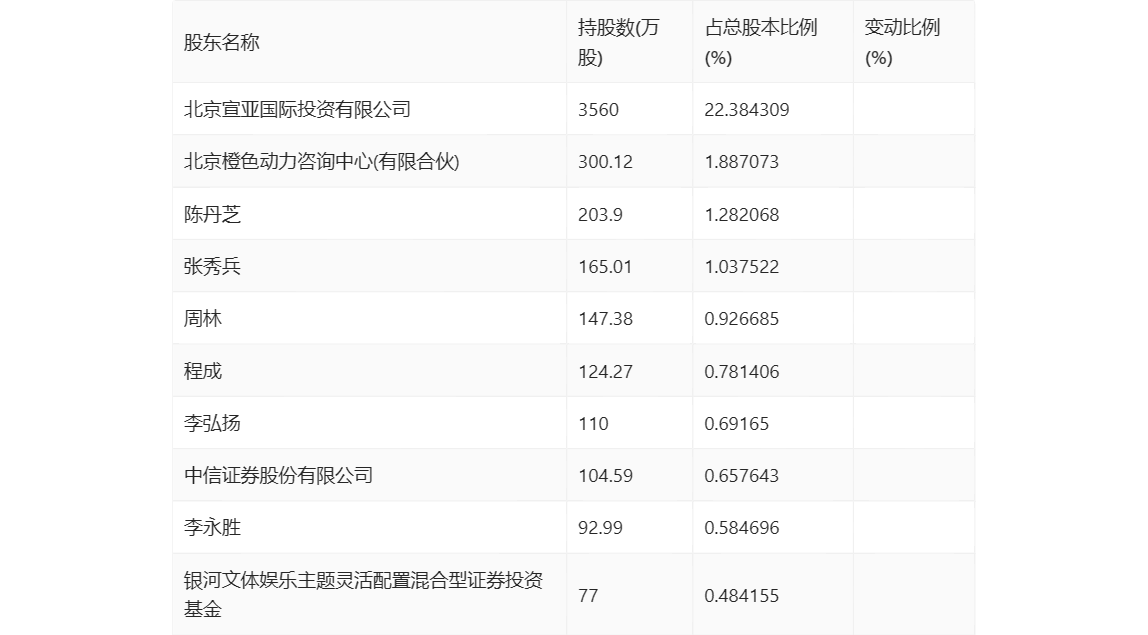Click shareholder name 程成
This screenshot has width=1148, height=635.
[203, 371]
